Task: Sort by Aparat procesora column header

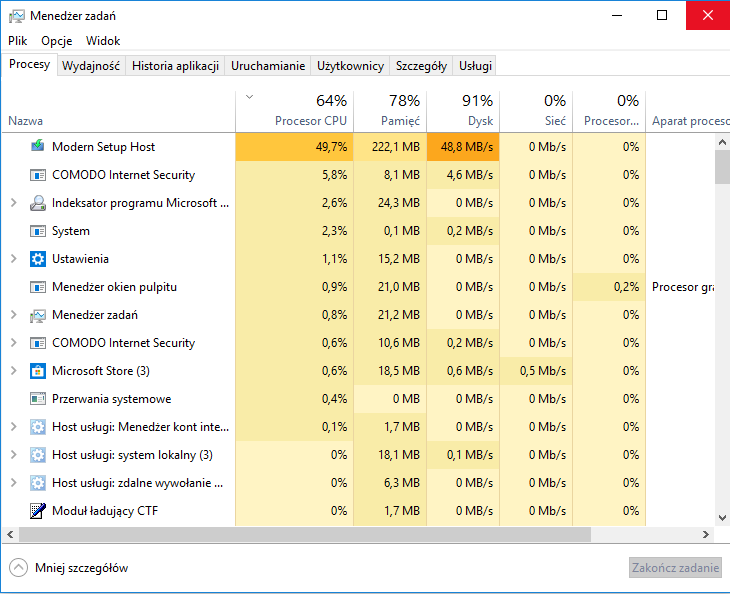Action: 688,112
